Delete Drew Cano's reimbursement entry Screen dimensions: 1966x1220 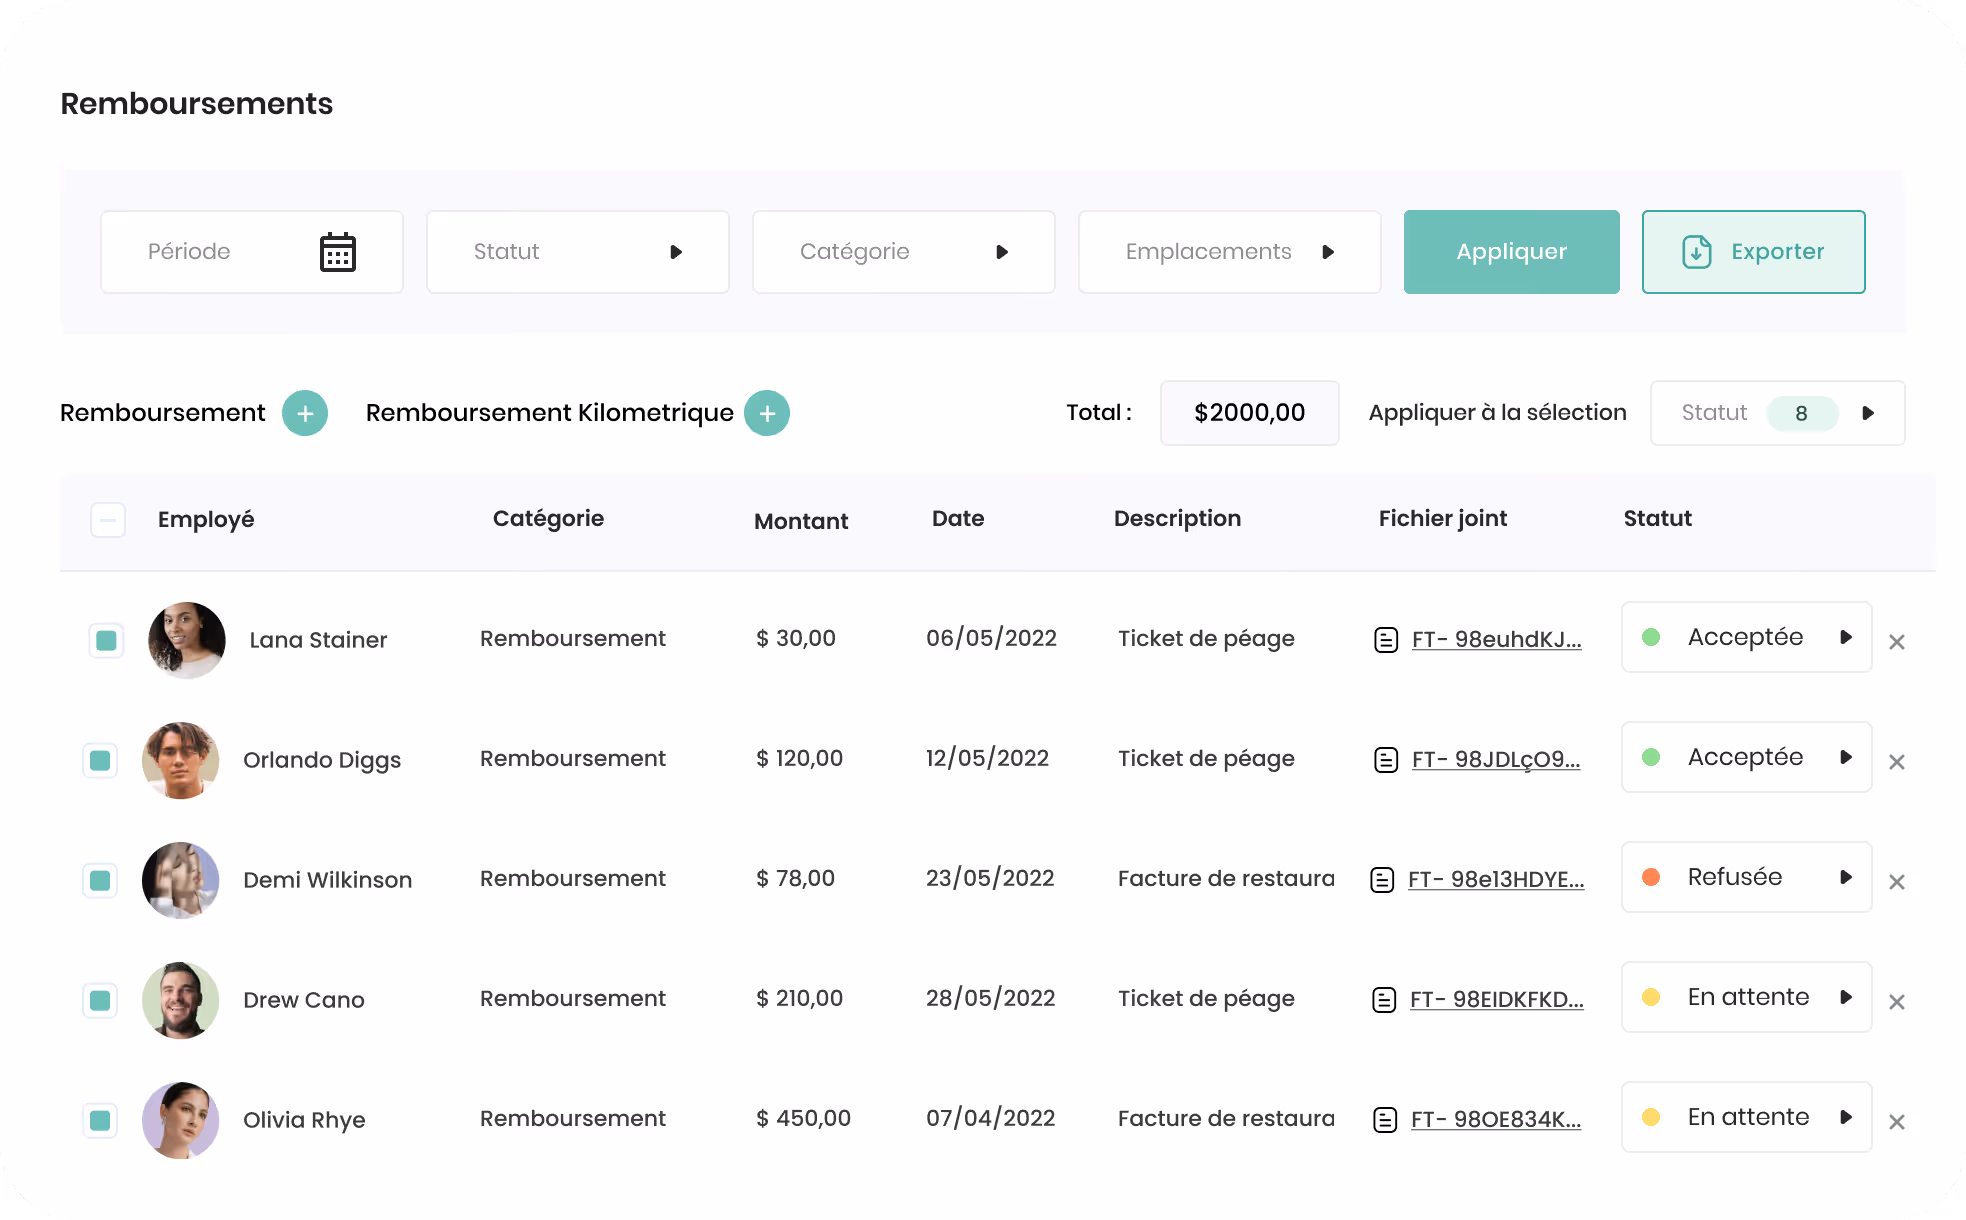pos(1897,1002)
